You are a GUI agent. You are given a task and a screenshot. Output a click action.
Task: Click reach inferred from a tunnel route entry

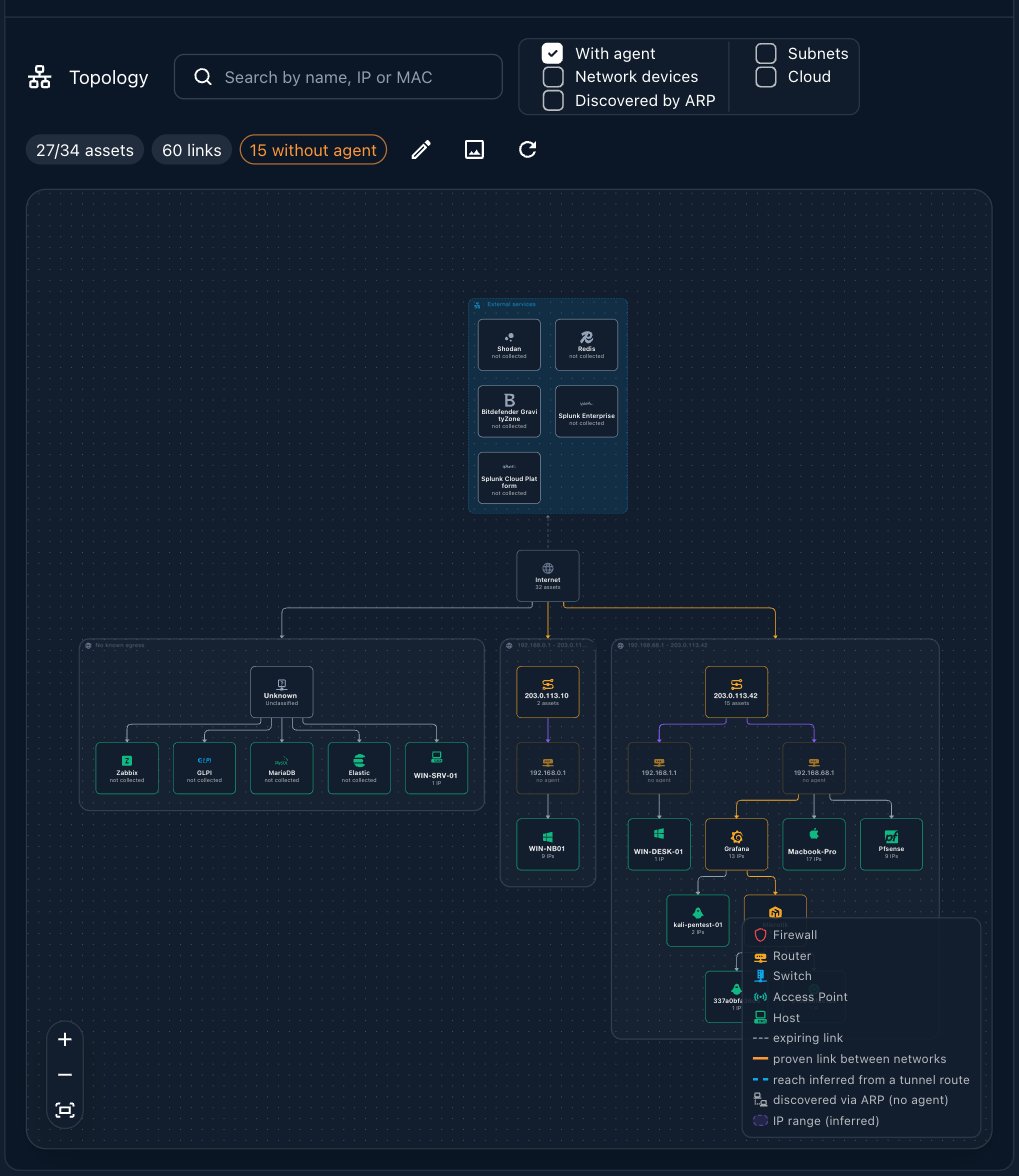(x=862, y=1081)
